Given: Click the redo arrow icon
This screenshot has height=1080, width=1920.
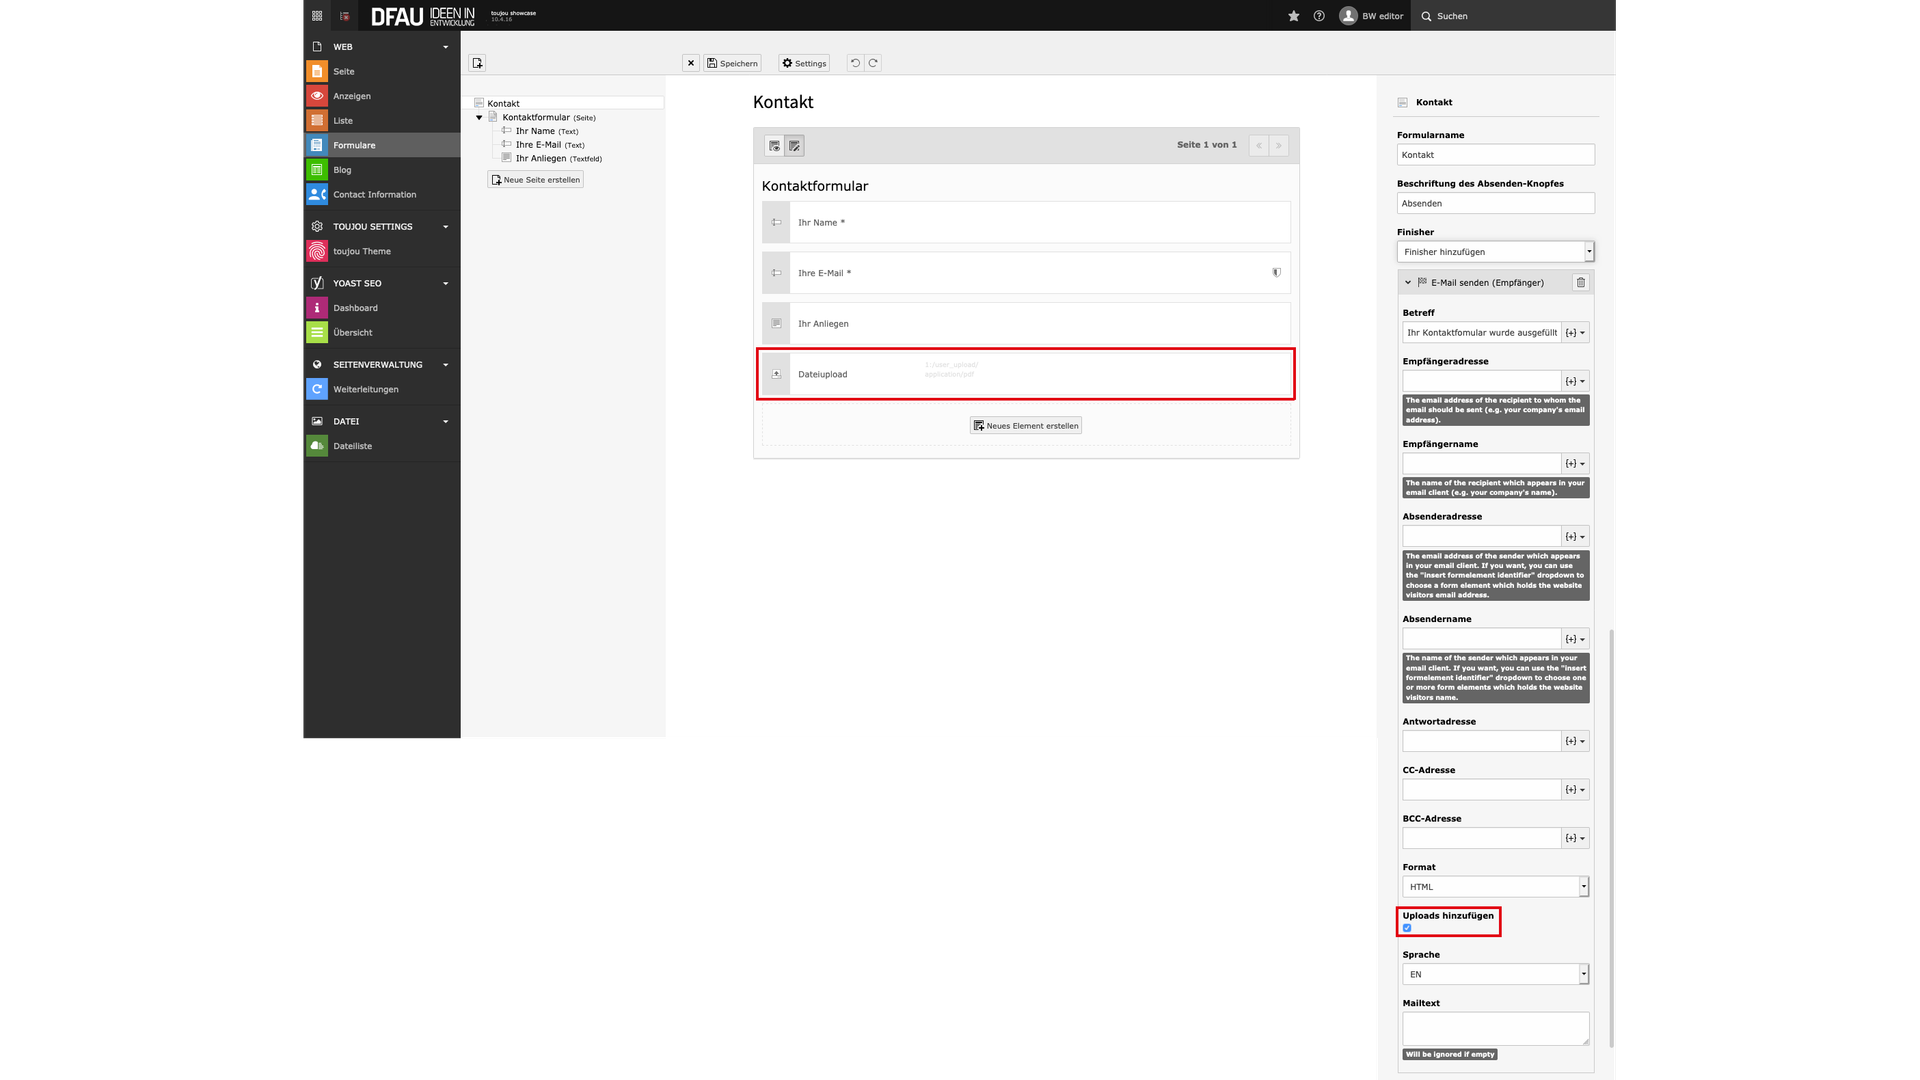Looking at the screenshot, I should (873, 63).
